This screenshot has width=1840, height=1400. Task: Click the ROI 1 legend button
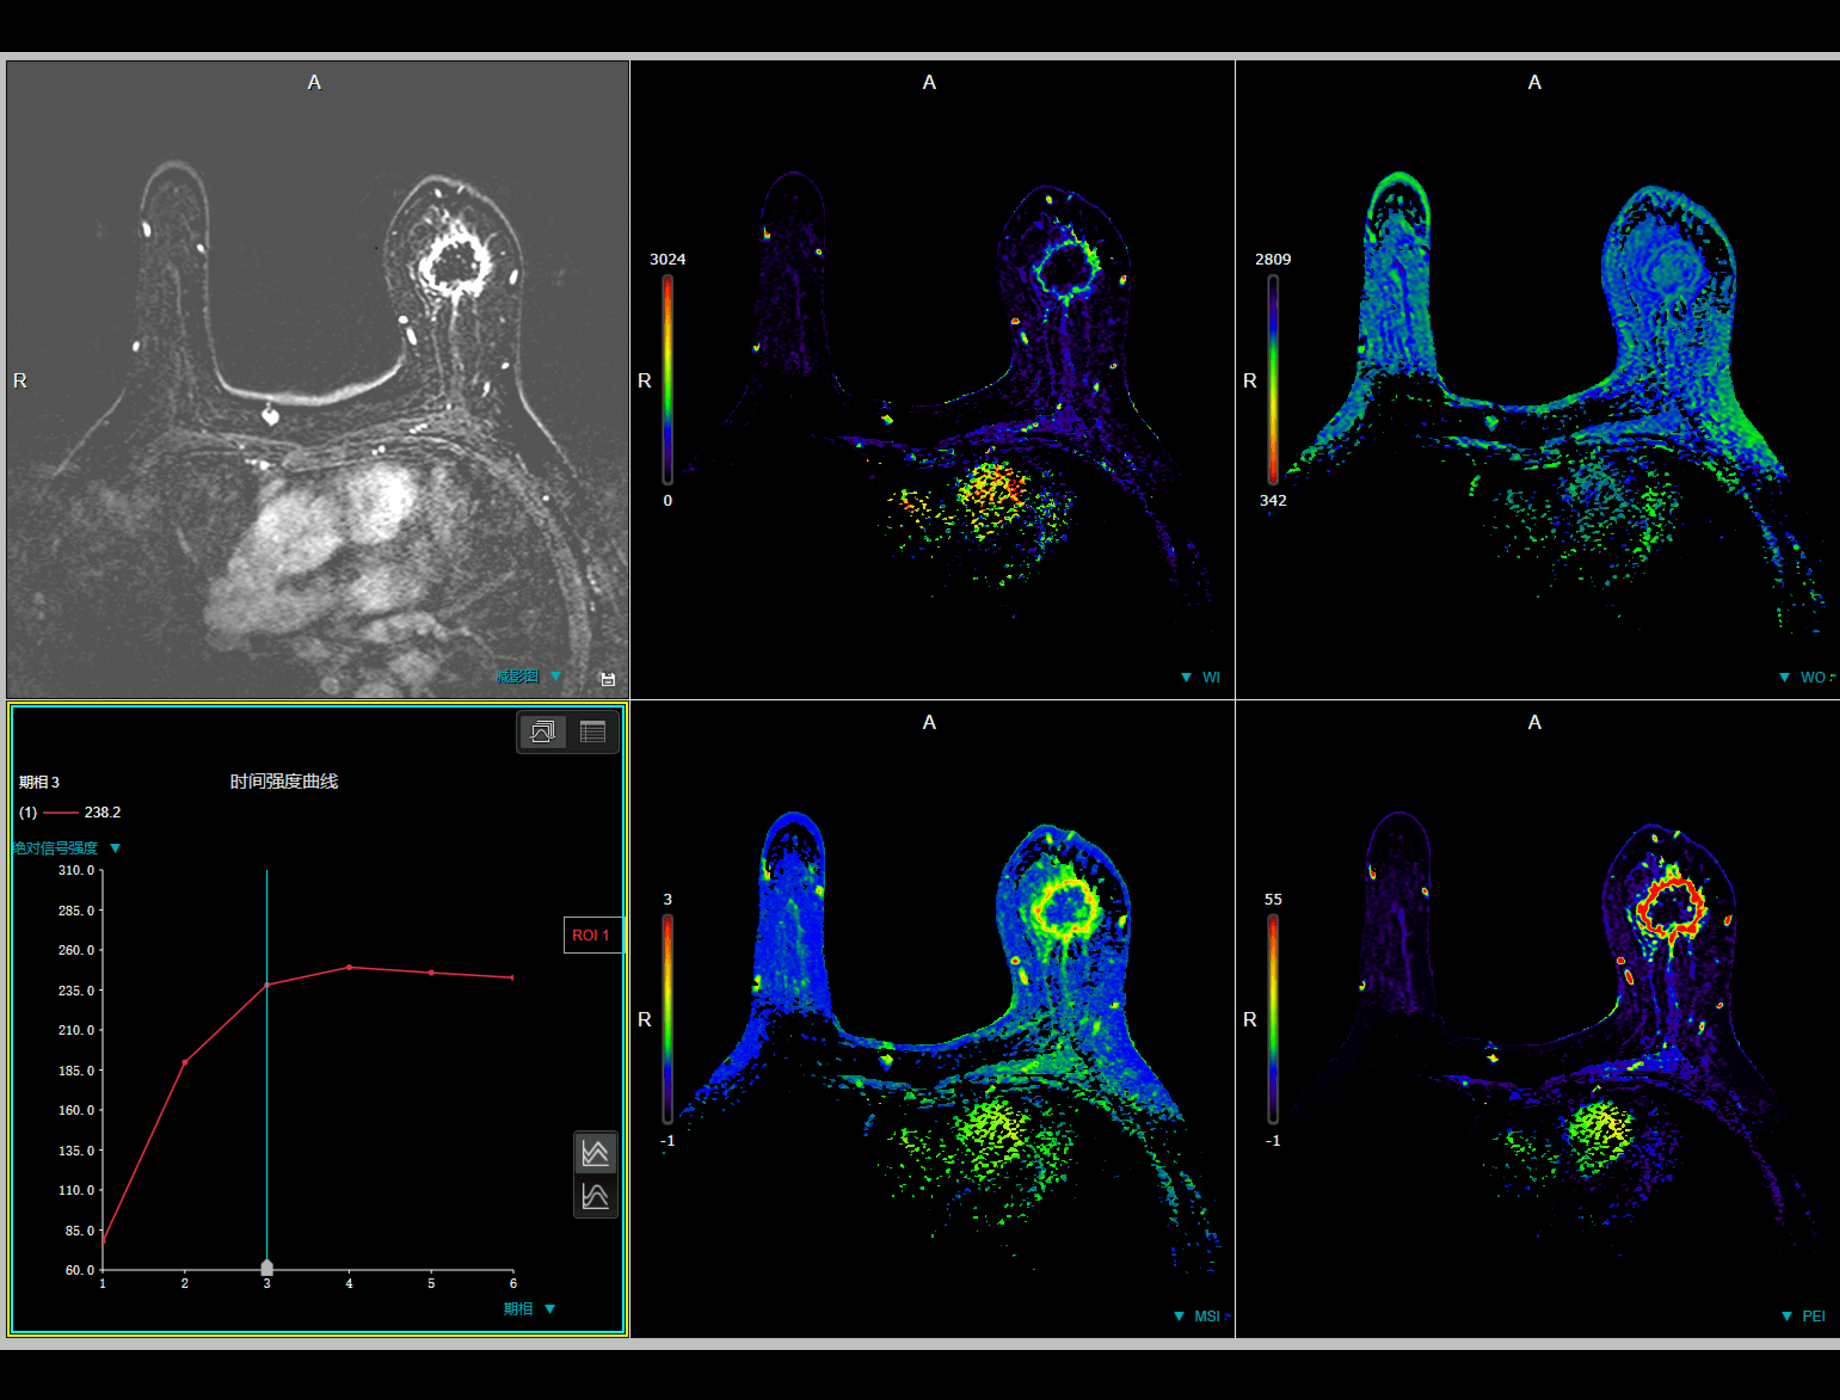tap(591, 935)
